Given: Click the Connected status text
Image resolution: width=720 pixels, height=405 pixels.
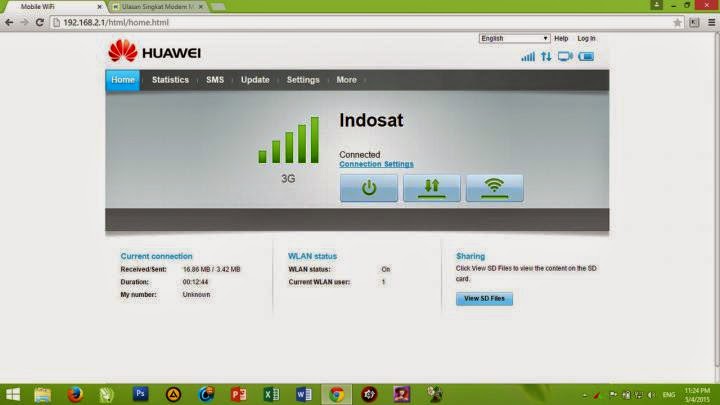Looking at the screenshot, I should (360, 155).
